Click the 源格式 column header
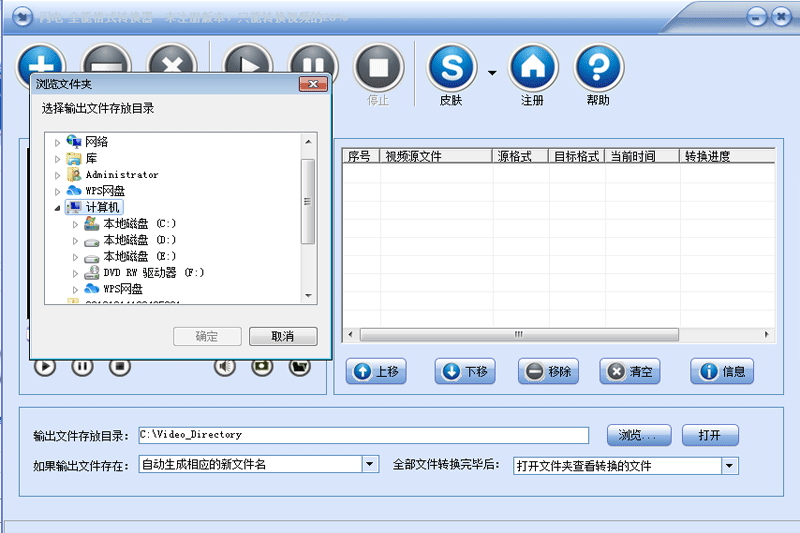The width and height of the screenshot is (800, 533). 520,156
